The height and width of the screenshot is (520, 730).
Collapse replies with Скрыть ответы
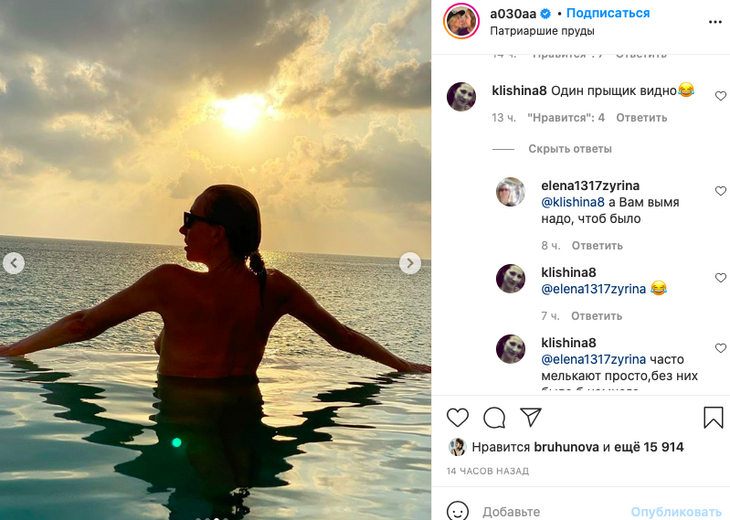tap(570, 149)
